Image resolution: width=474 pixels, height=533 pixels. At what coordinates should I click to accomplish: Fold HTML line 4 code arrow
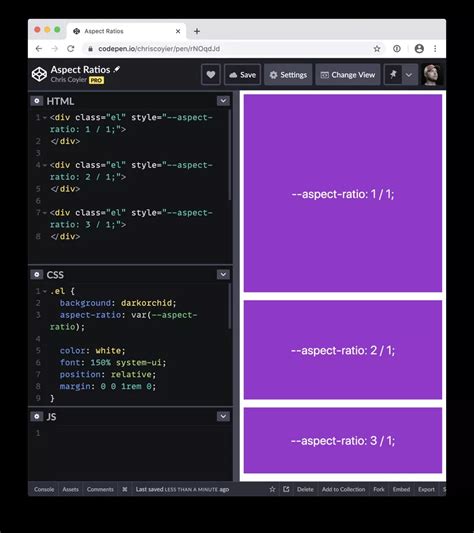click(45, 165)
